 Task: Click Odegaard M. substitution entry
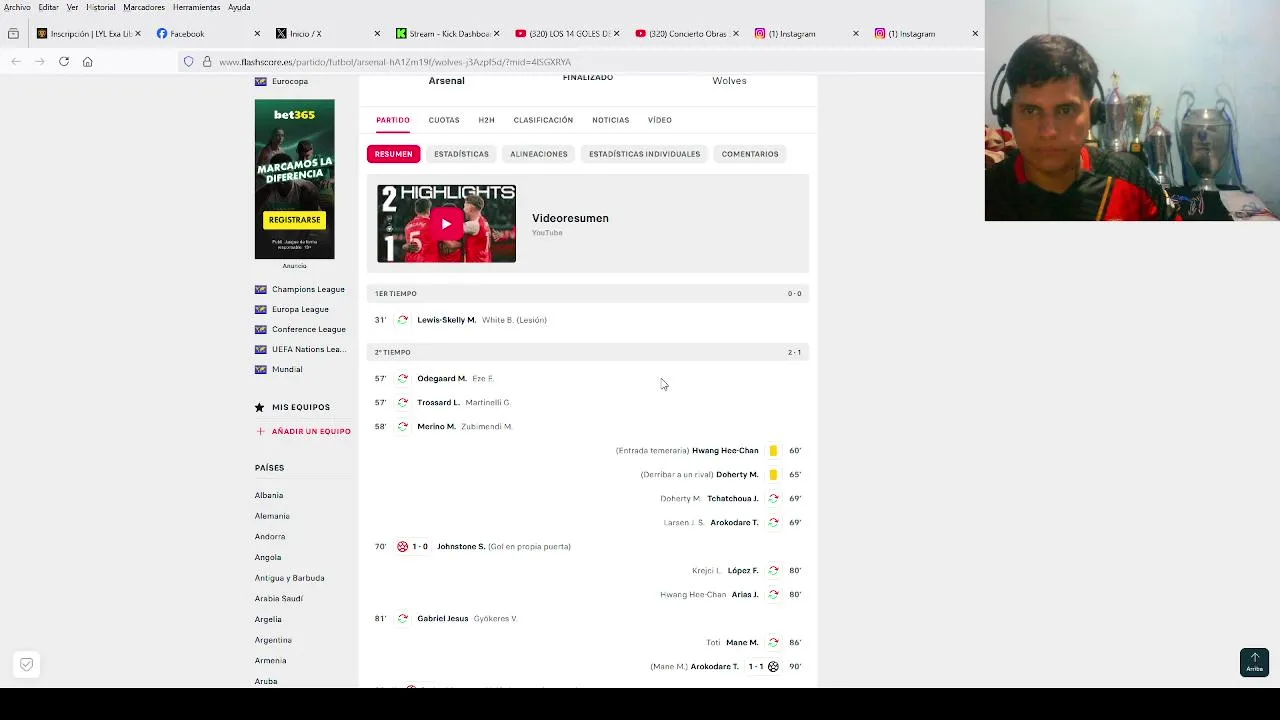coord(442,379)
